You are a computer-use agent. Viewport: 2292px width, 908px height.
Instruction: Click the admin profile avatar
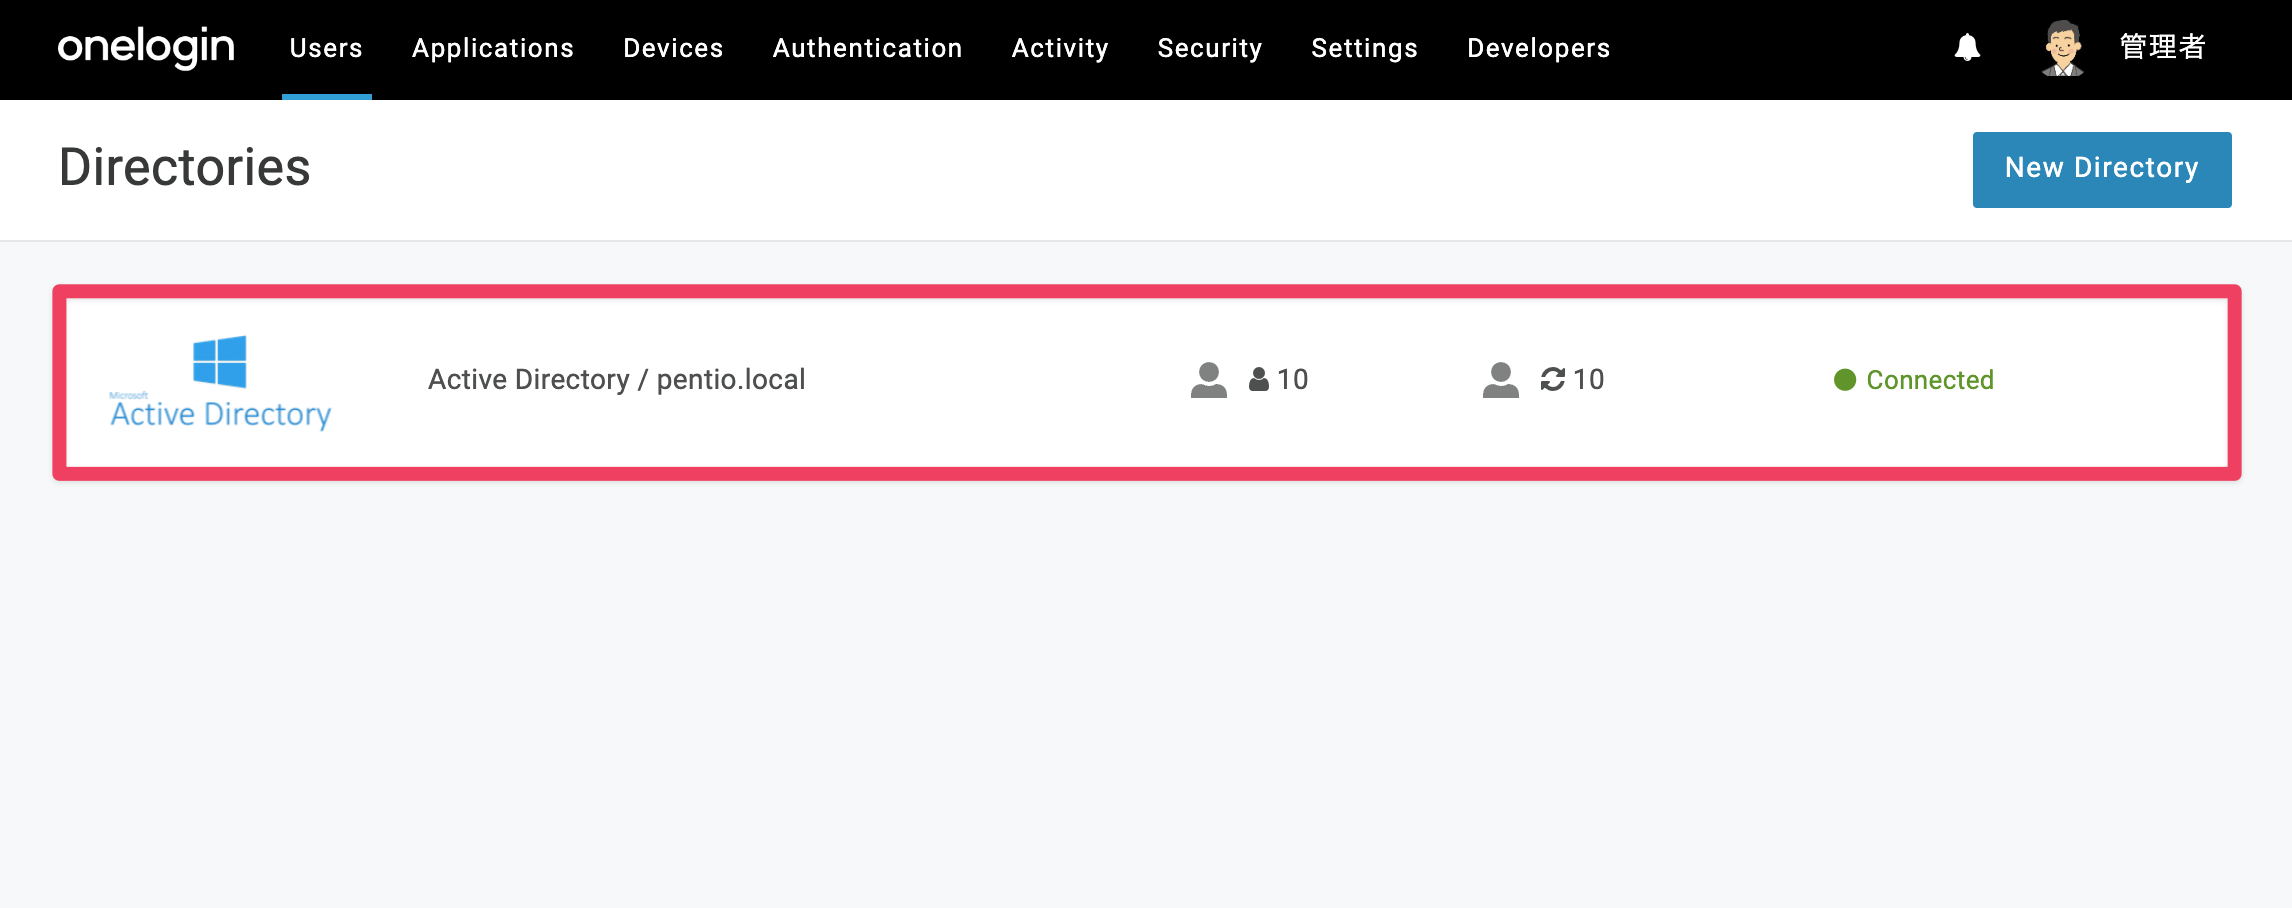point(2062,48)
